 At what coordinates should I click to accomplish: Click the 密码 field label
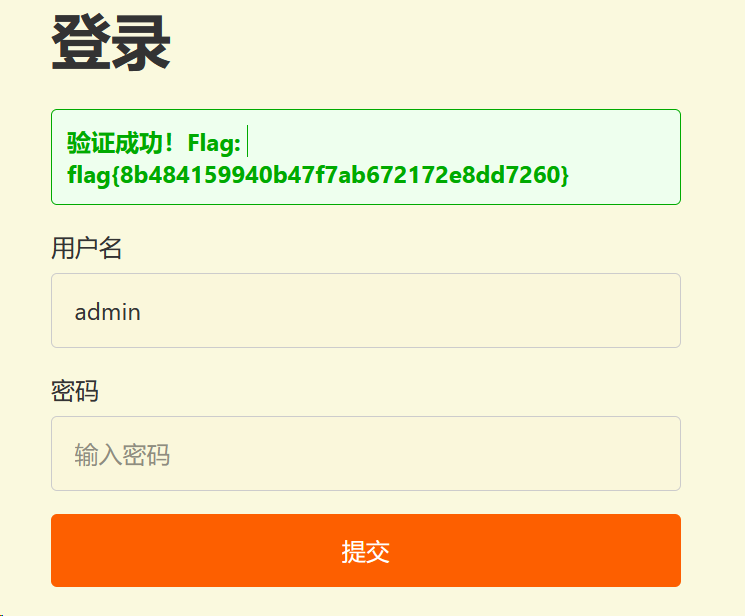pos(75,391)
